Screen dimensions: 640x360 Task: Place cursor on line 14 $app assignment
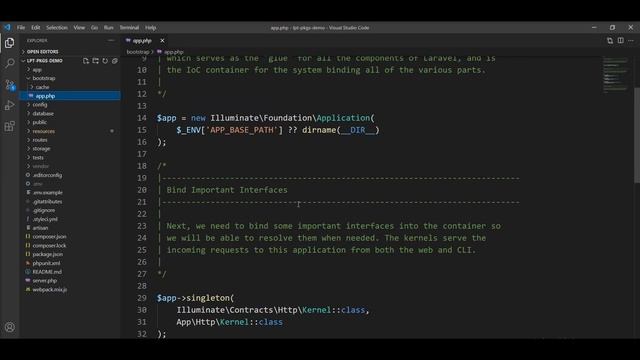pos(265,118)
